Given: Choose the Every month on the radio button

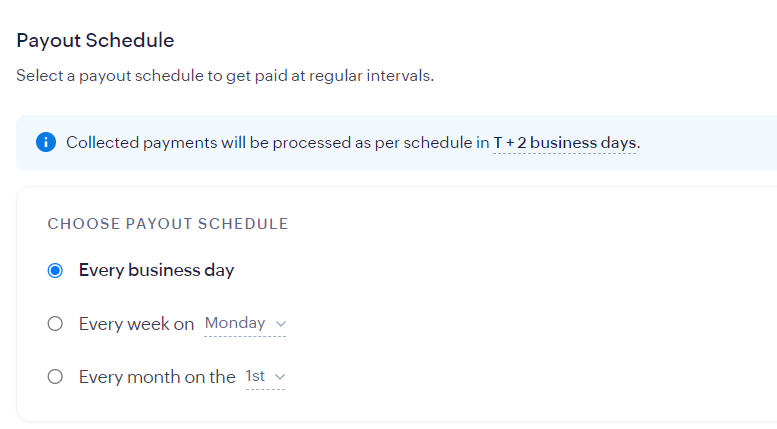Looking at the screenshot, I should [x=56, y=377].
